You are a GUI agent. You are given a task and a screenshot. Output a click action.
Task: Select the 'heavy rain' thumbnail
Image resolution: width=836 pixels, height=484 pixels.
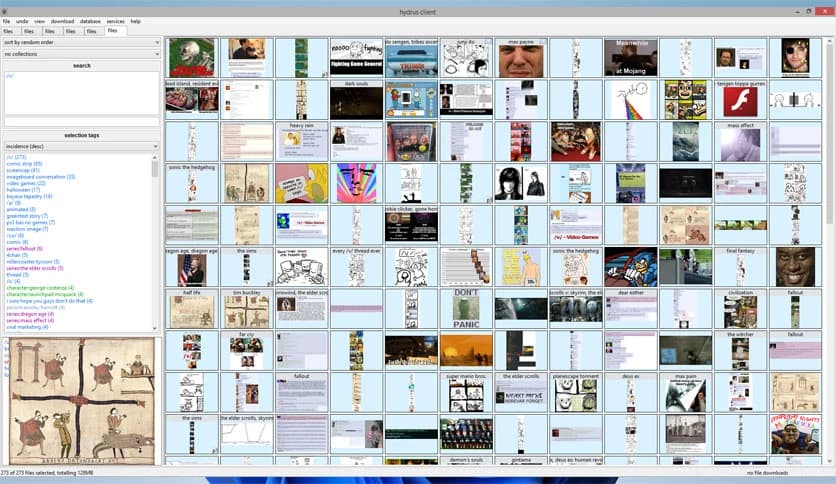click(301, 142)
